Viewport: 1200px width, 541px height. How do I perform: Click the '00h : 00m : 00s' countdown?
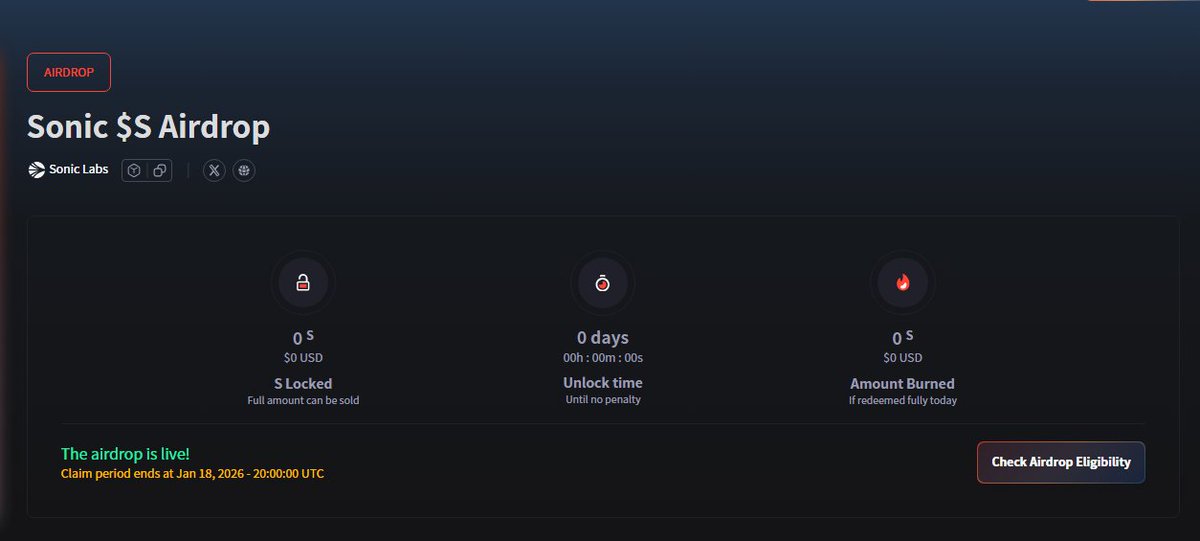click(603, 357)
